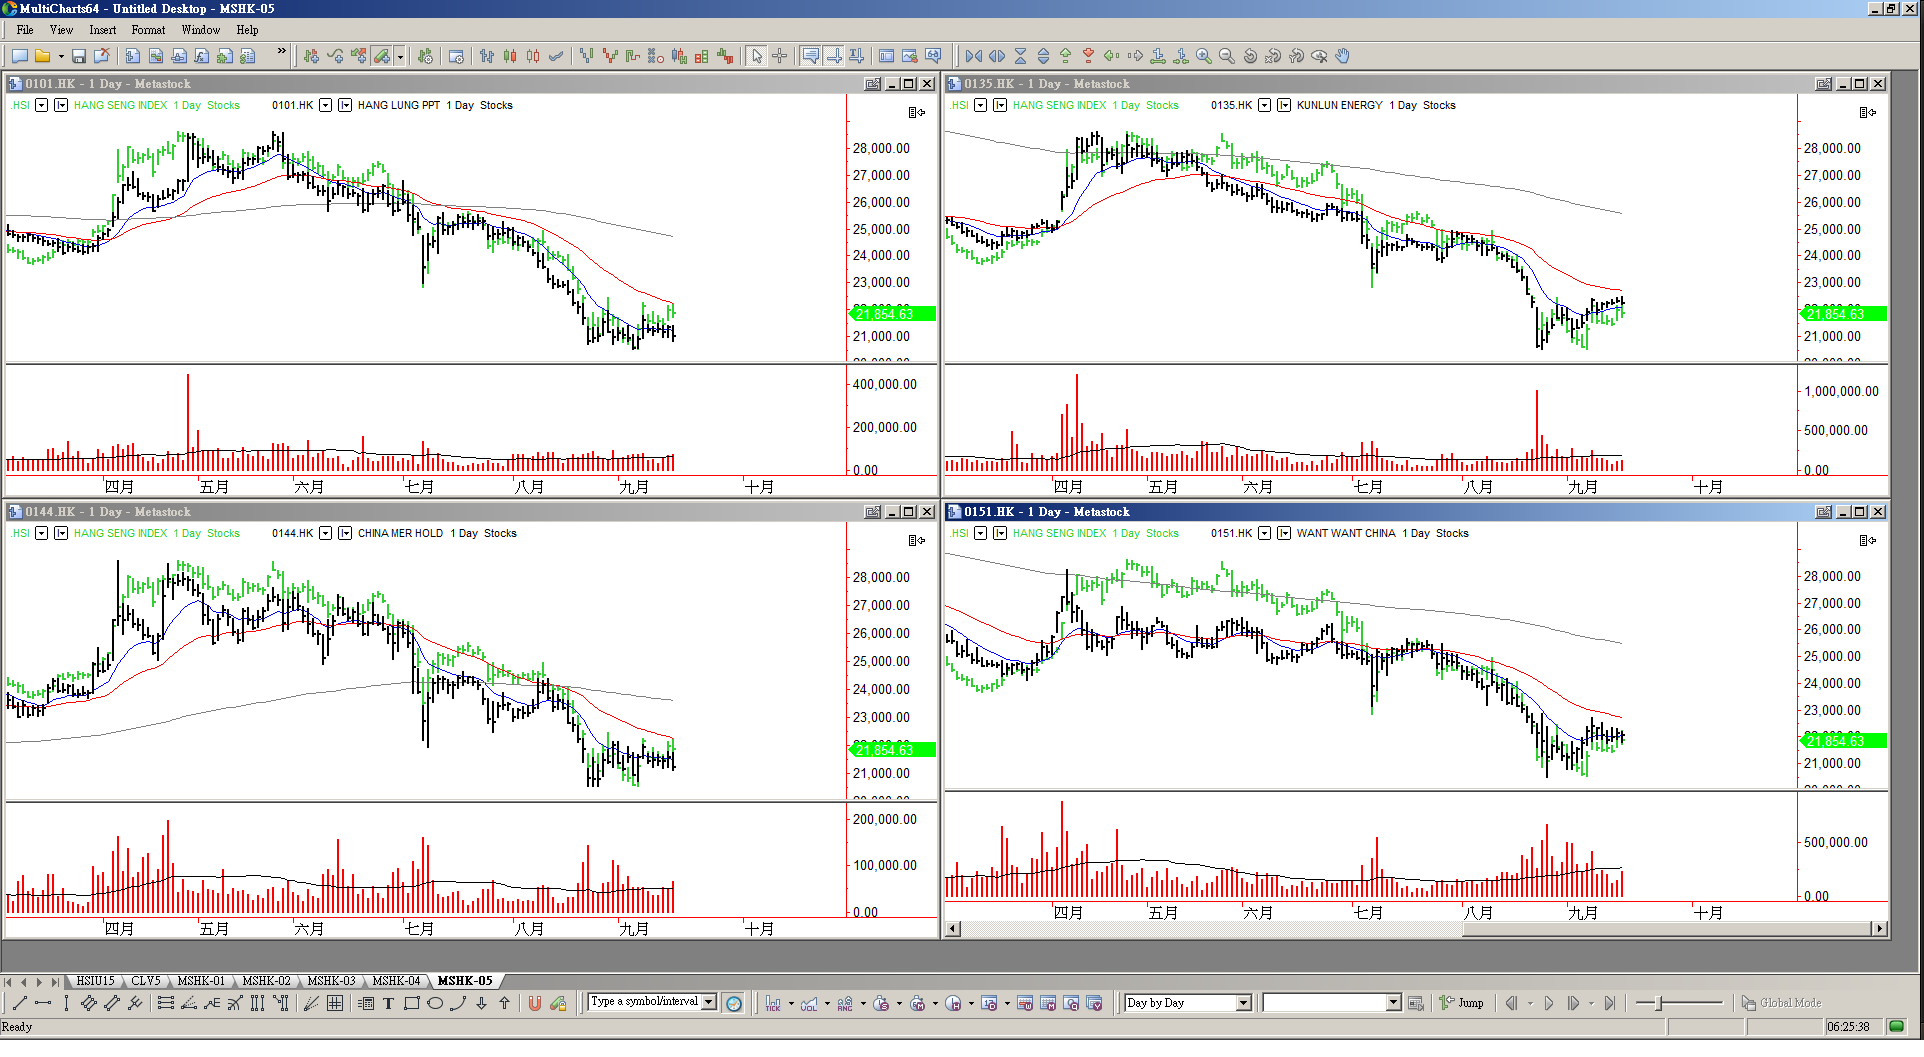Toggle chart status line in 0101.HK window
The height and width of the screenshot is (1057, 1924).
[915, 113]
